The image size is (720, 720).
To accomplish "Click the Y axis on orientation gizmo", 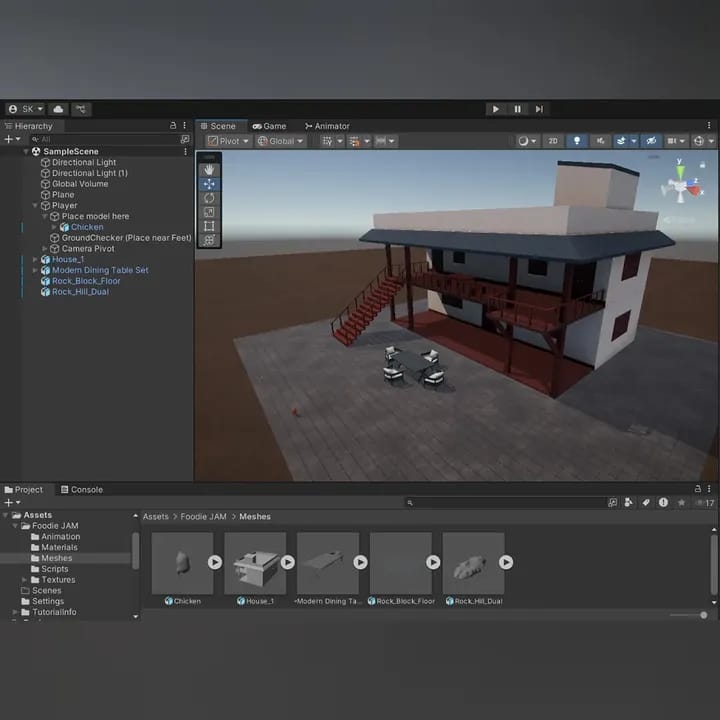I will [x=680, y=171].
